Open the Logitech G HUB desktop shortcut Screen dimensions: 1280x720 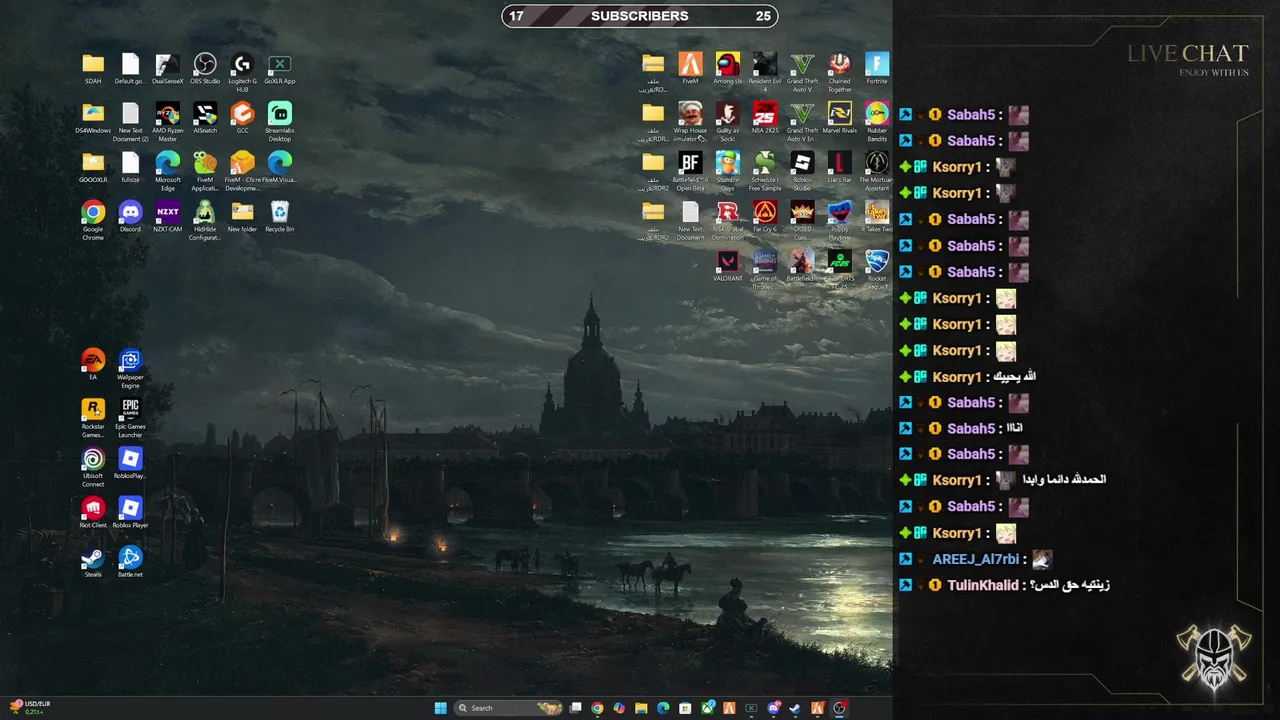pos(242,73)
